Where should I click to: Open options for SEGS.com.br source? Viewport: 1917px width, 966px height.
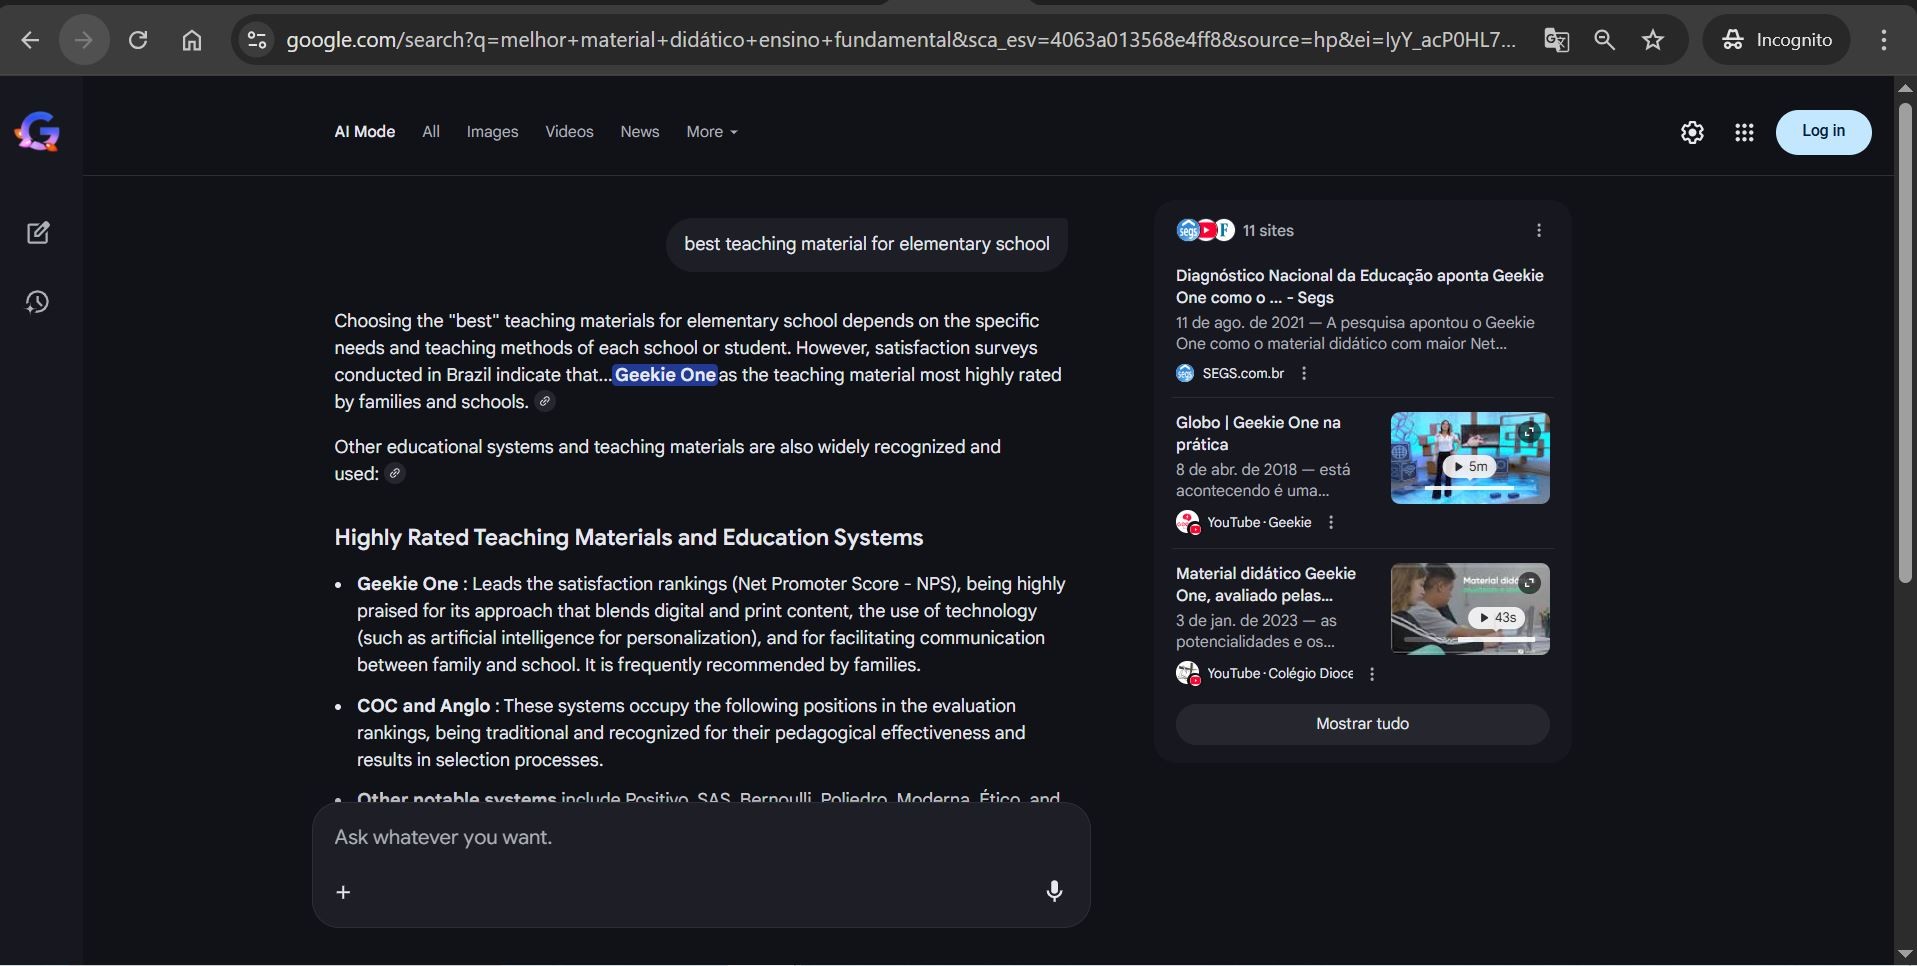[x=1304, y=373]
